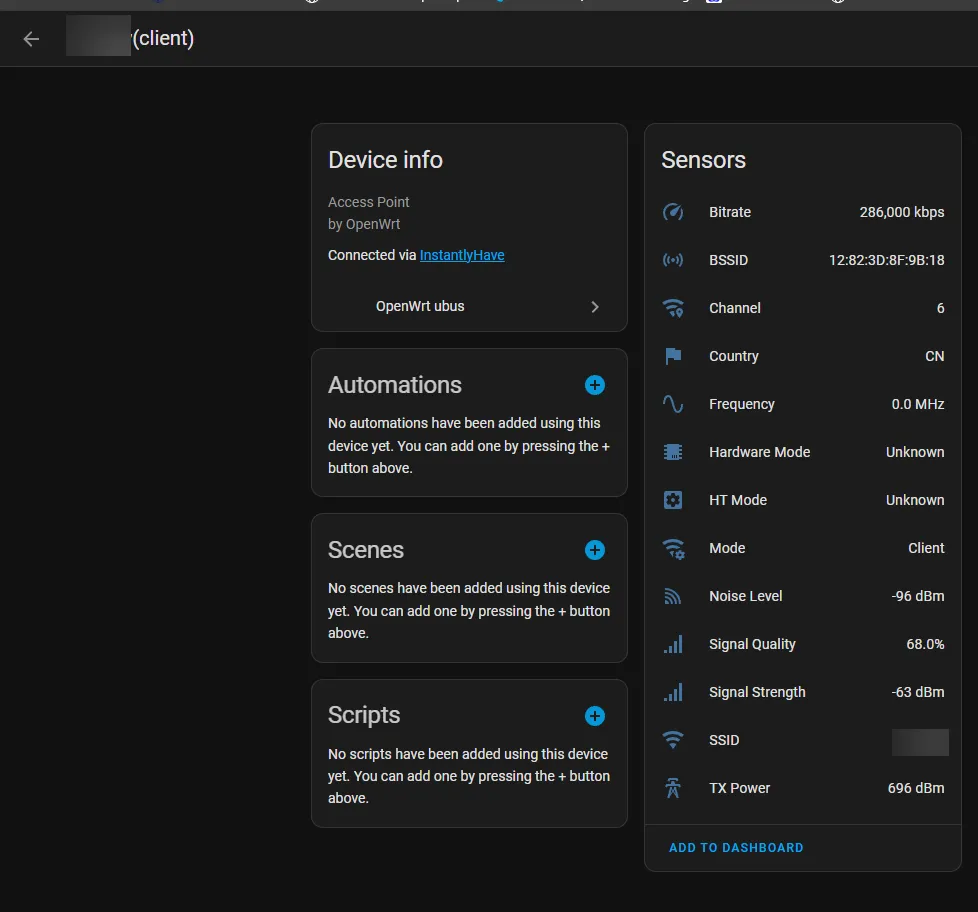Click the Channel value 6
This screenshot has height=912, width=978.
[940, 308]
